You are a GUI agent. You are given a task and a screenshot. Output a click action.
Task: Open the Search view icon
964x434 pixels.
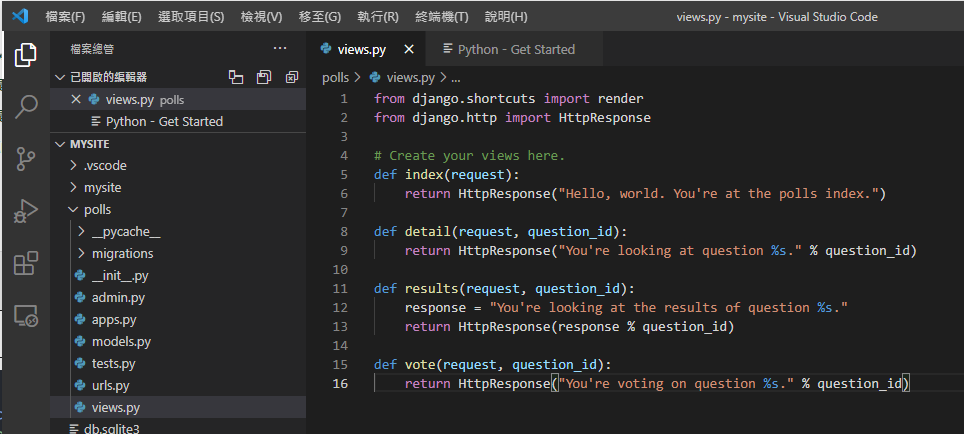(x=25, y=106)
